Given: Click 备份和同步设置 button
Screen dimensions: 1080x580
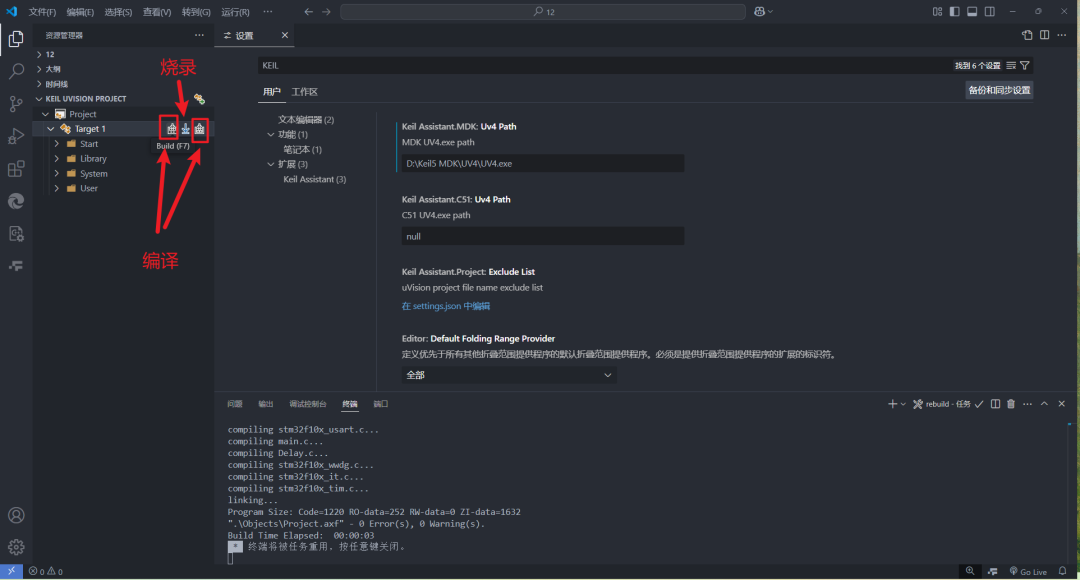Looking at the screenshot, I should (x=999, y=90).
